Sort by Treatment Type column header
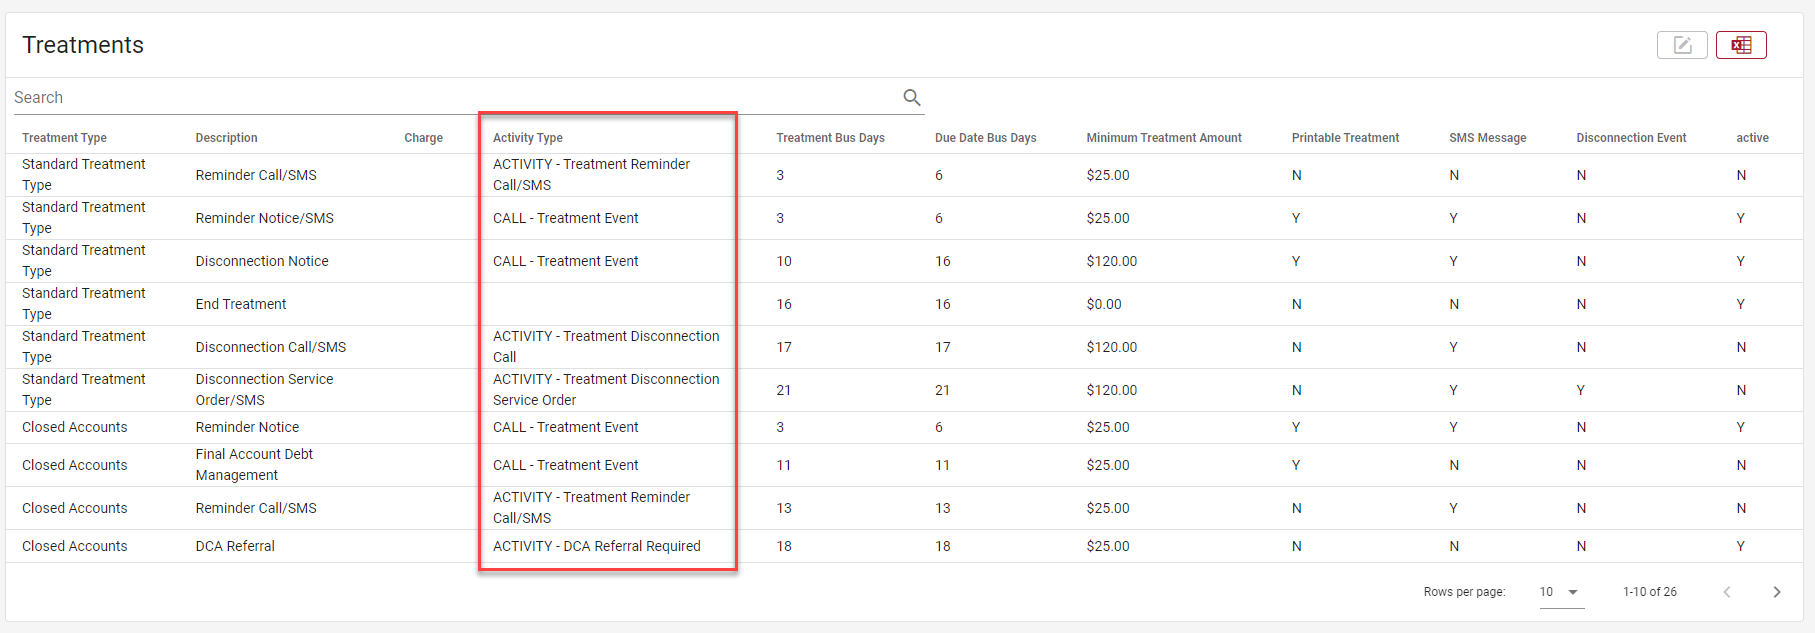This screenshot has width=1815, height=633. point(64,138)
